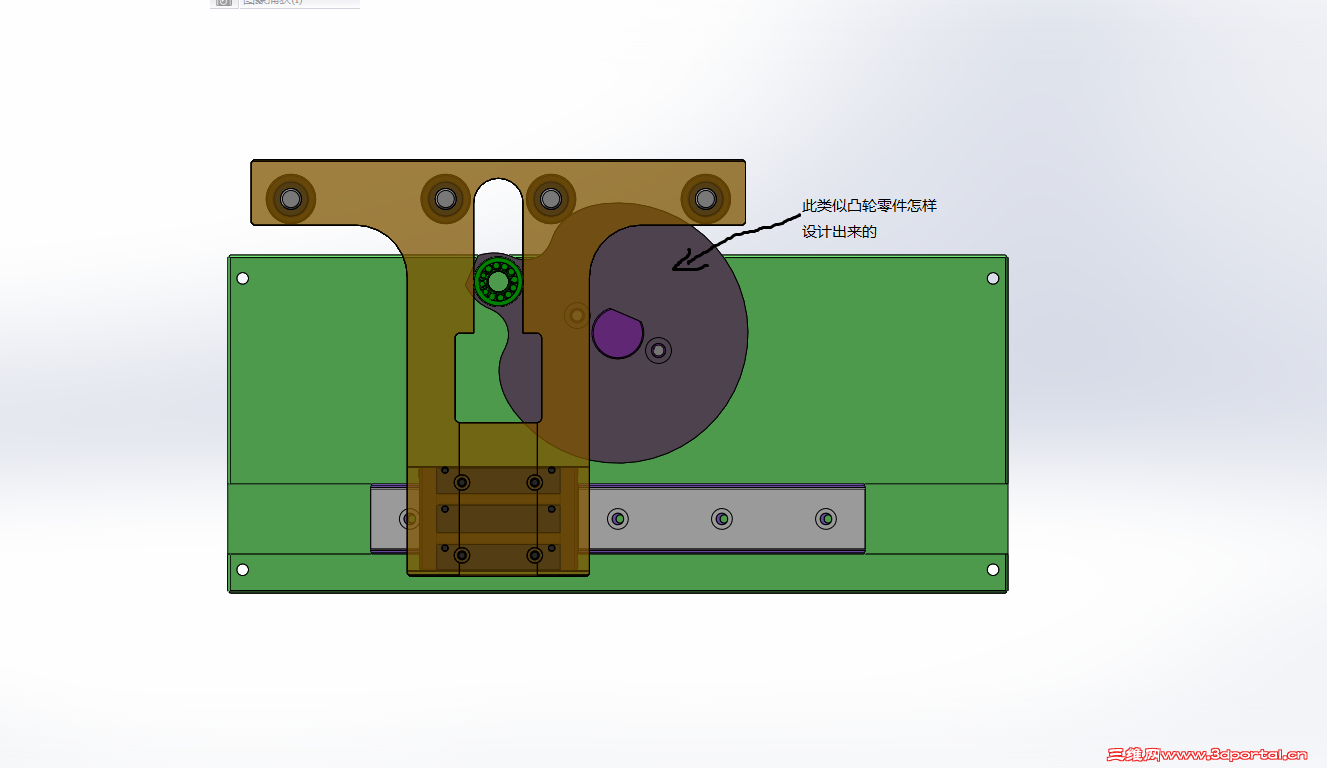Pick the bottom-right corner hole of the green plate

coord(993,570)
